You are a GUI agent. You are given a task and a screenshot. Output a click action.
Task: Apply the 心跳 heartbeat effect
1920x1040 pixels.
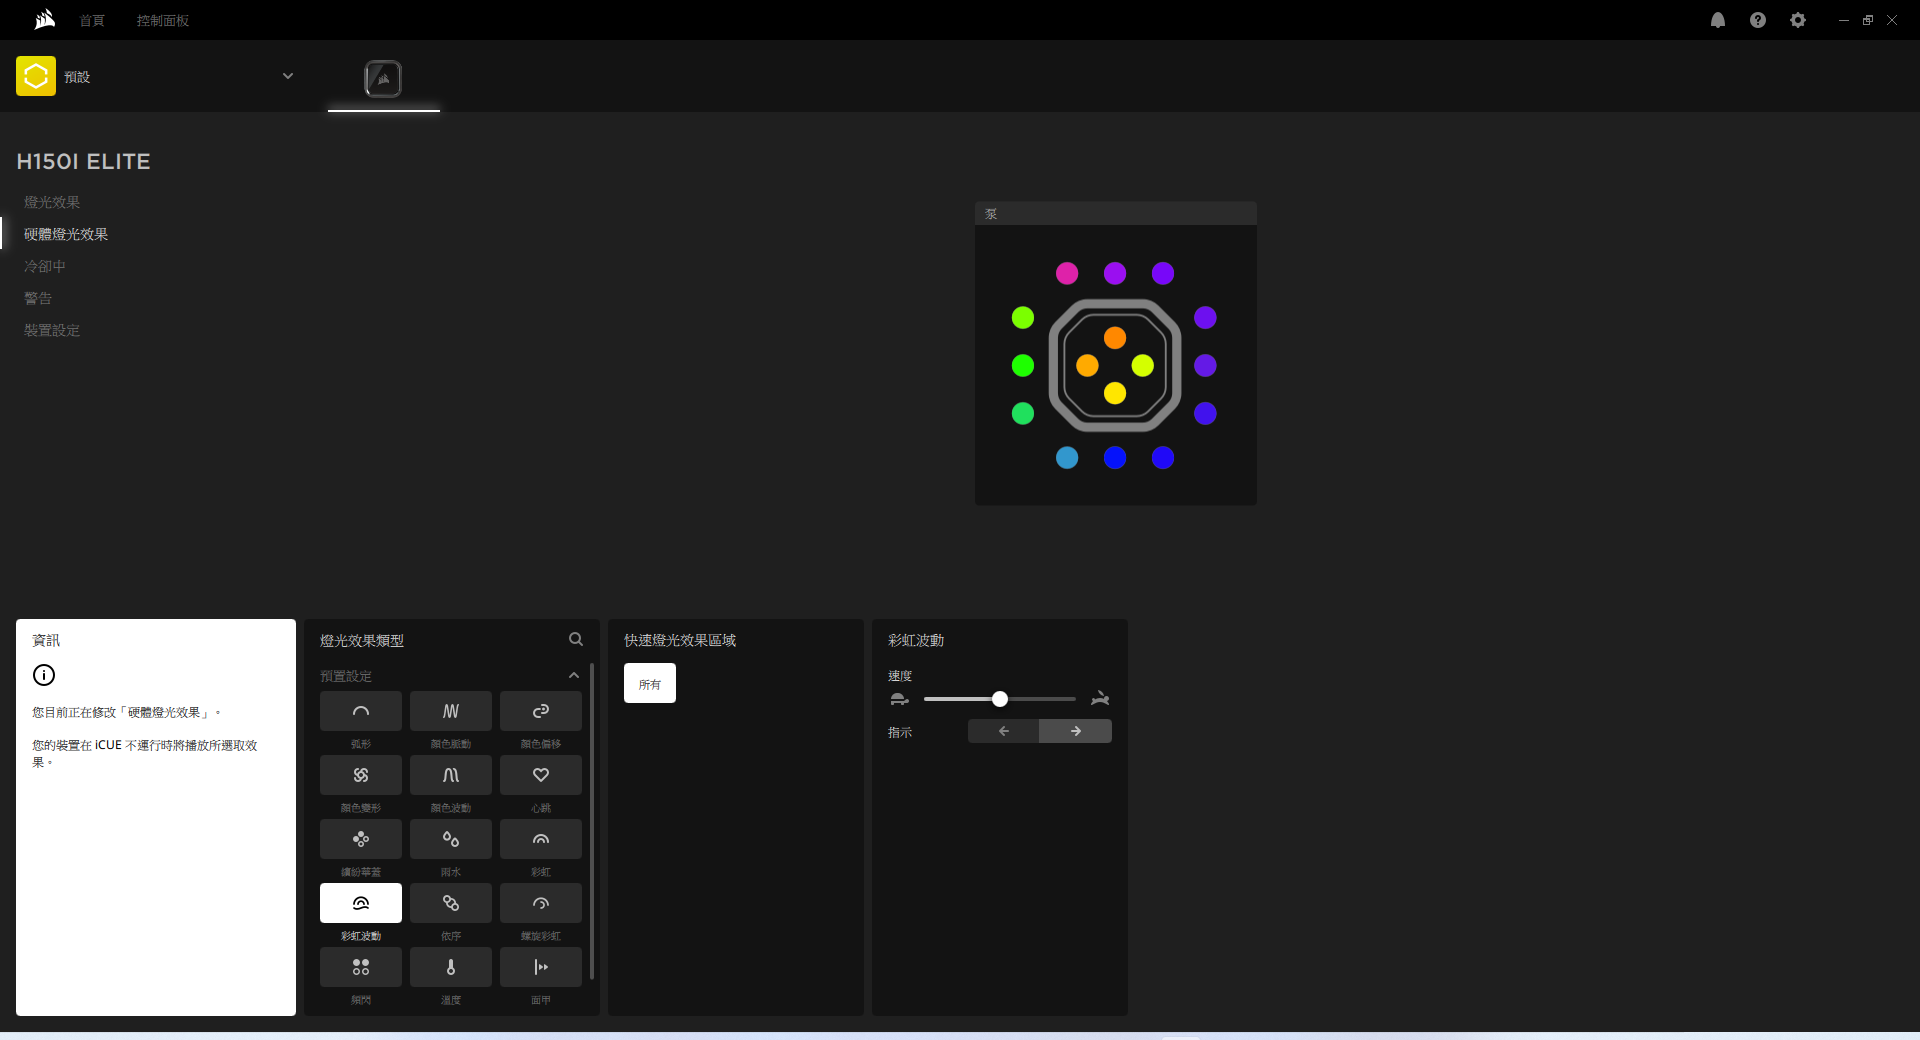(x=540, y=775)
